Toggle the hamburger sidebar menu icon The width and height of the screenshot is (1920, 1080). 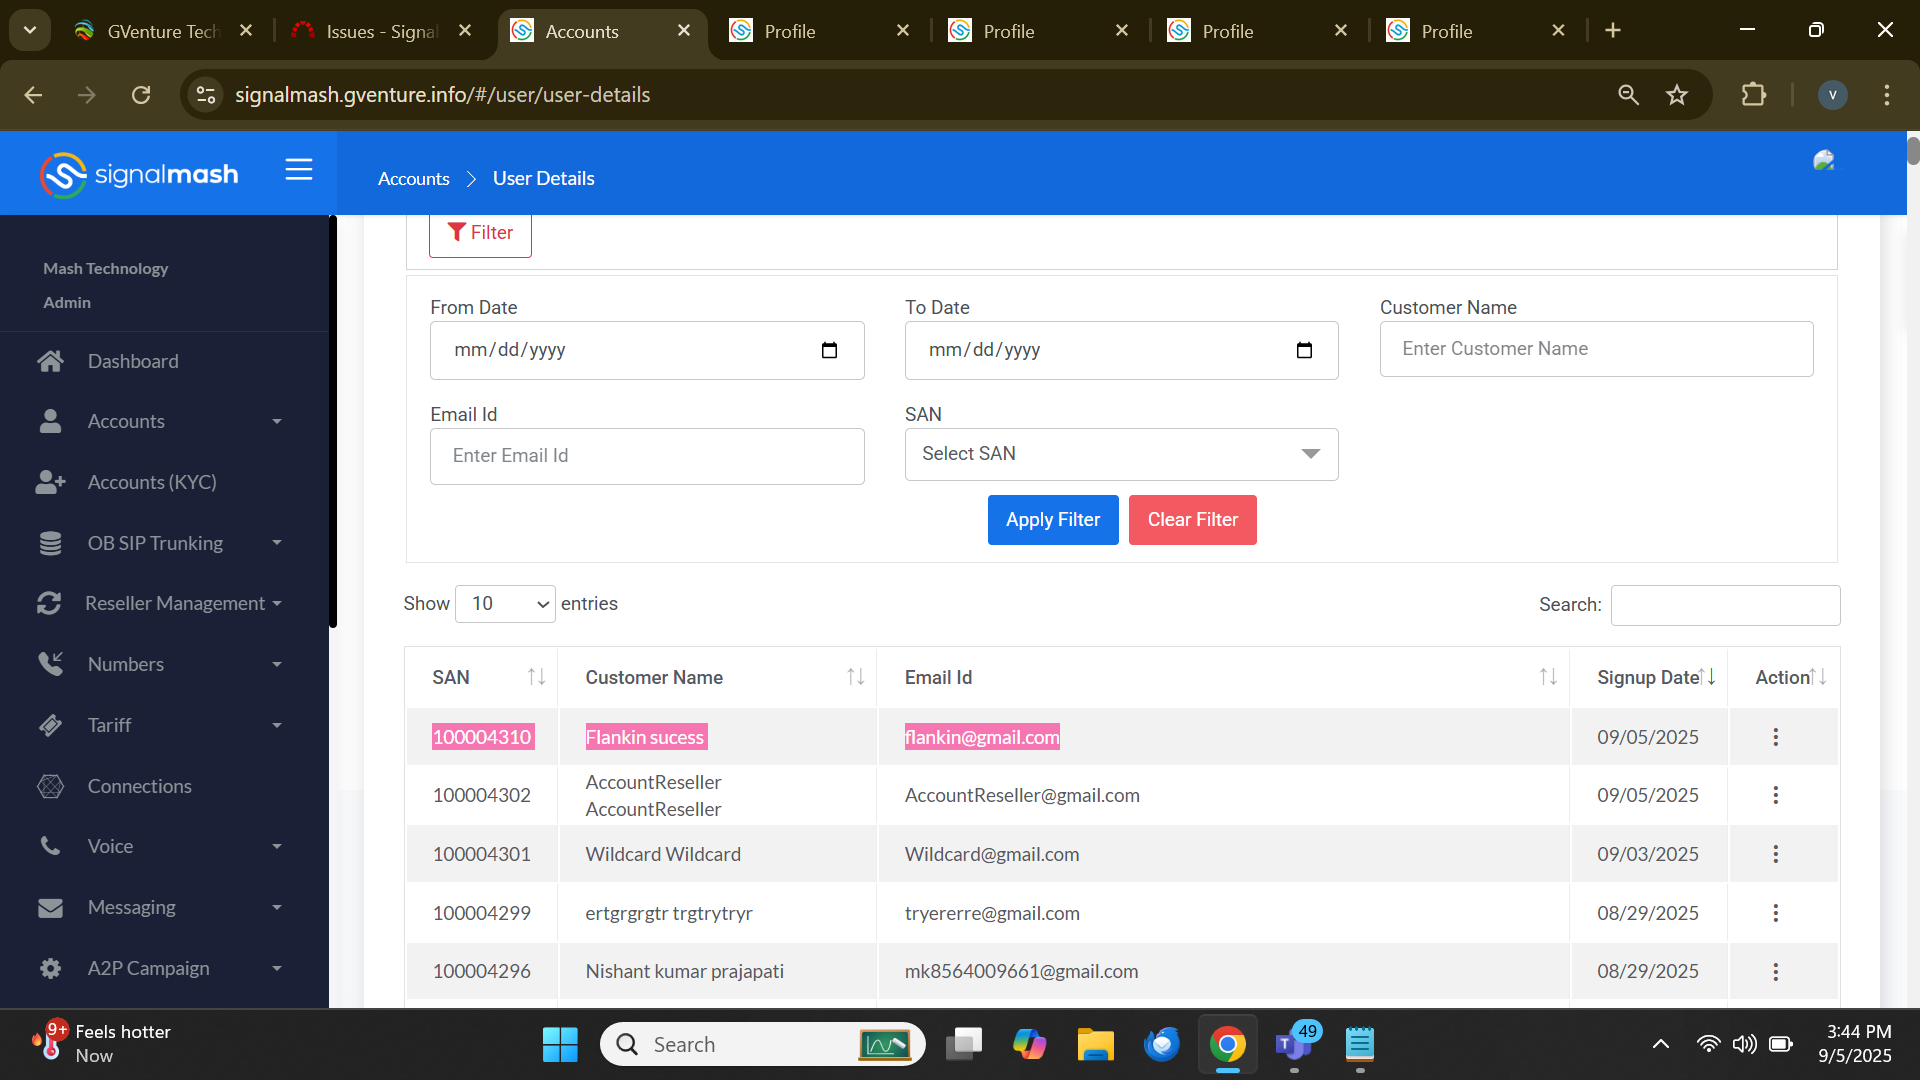[298, 170]
